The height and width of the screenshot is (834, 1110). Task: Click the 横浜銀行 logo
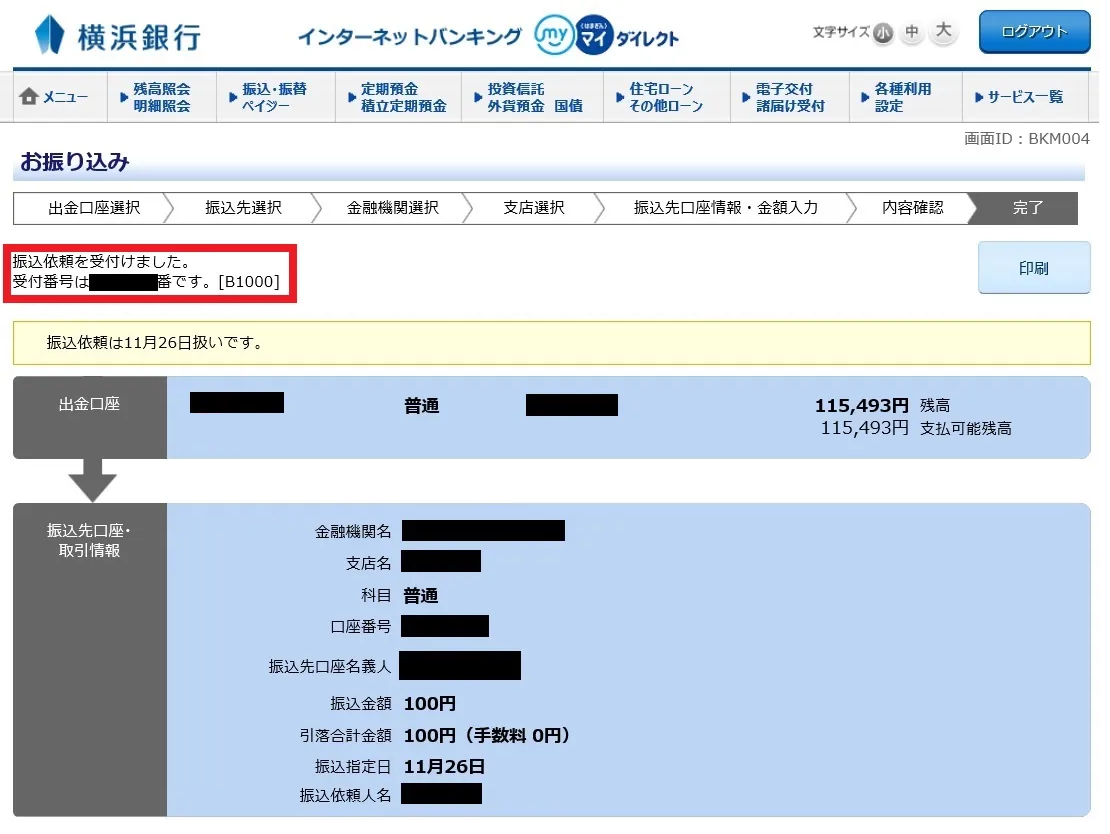(x=118, y=35)
